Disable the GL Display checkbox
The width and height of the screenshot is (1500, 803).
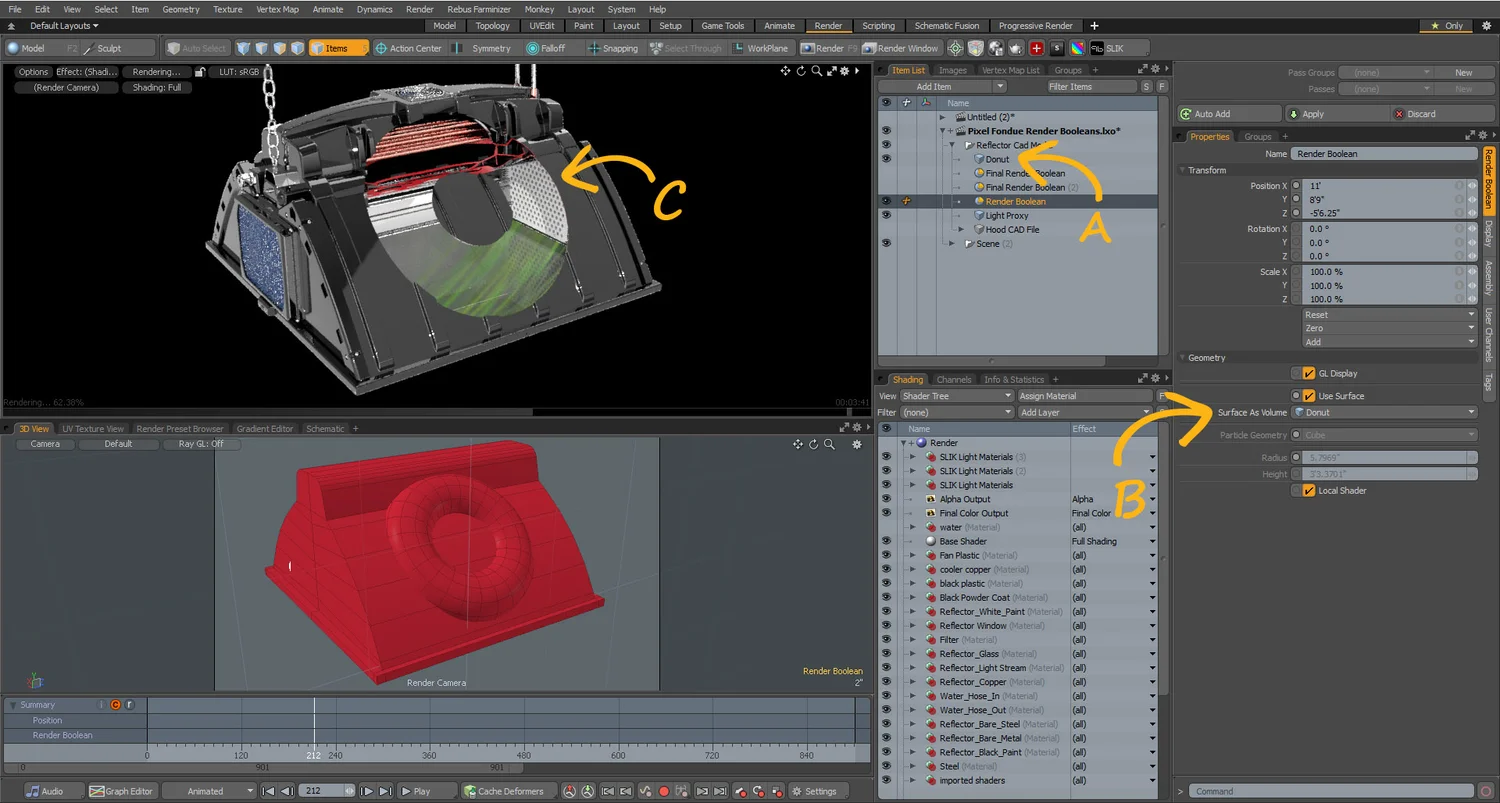[x=1307, y=373]
